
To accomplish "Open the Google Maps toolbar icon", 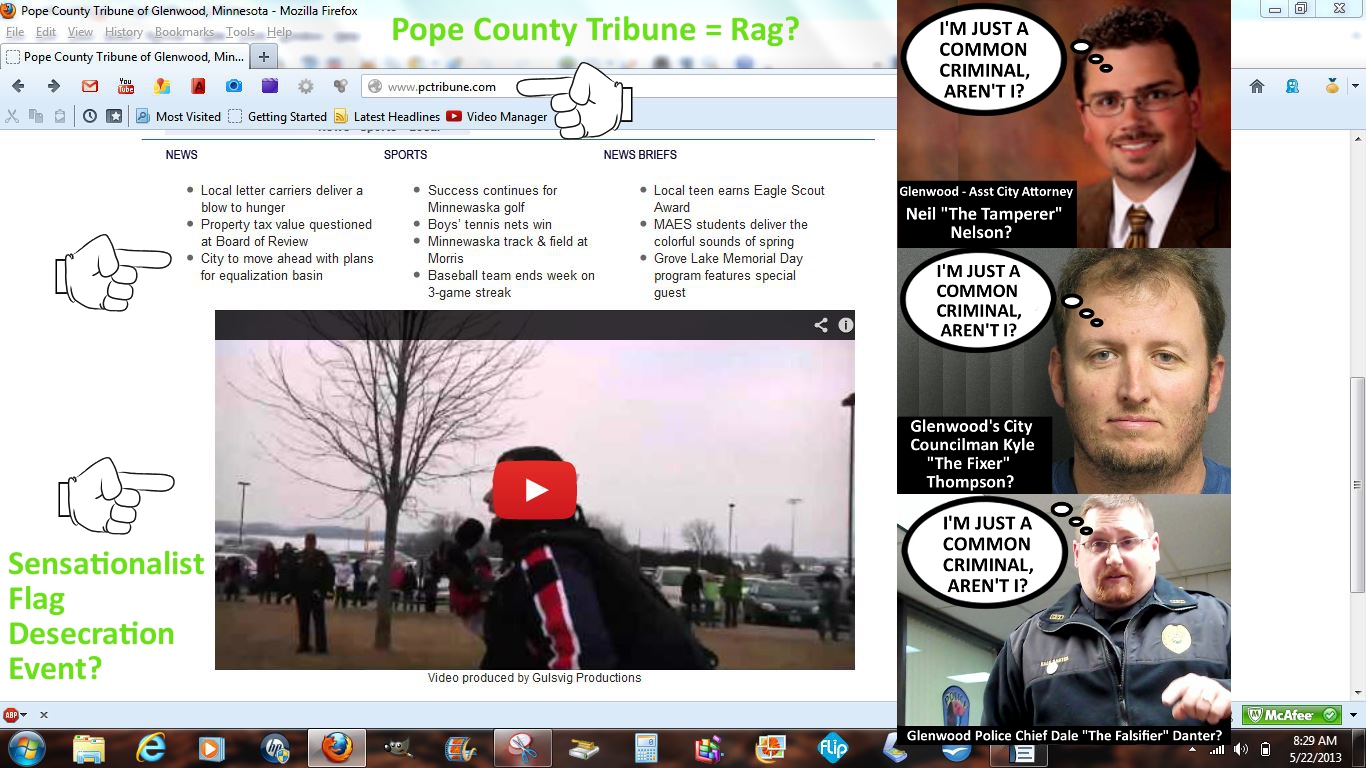I will (x=162, y=86).
